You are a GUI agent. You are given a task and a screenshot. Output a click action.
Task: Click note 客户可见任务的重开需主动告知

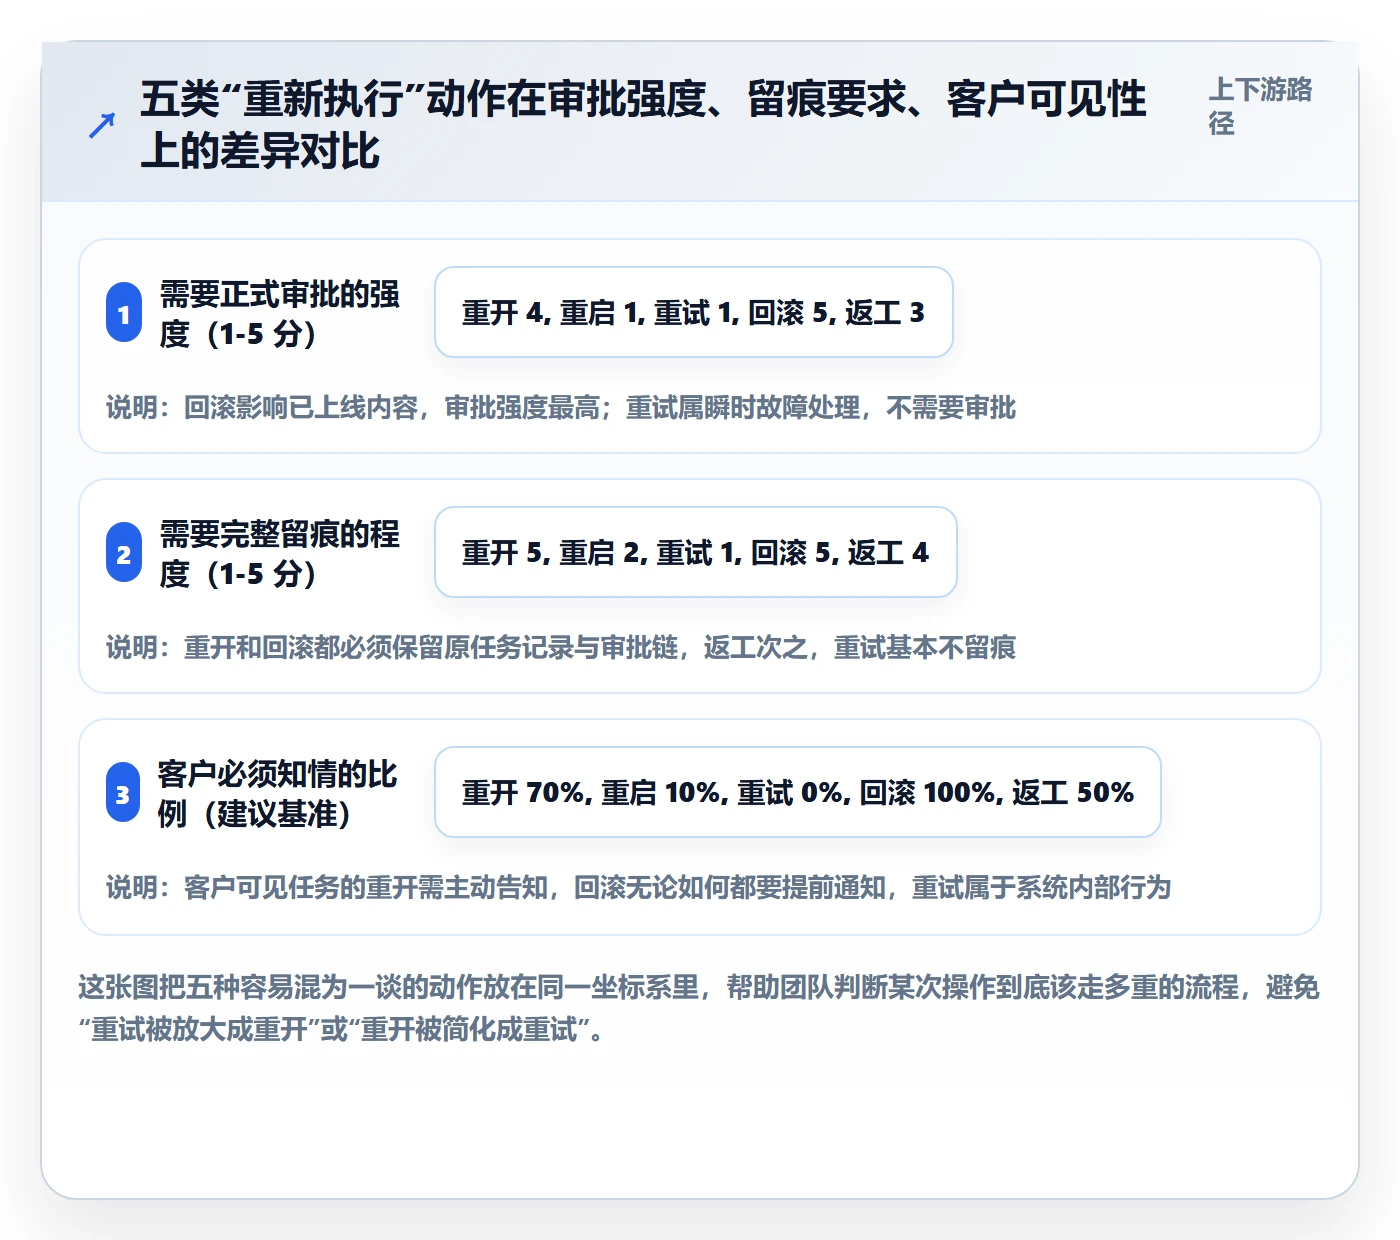pos(638,887)
